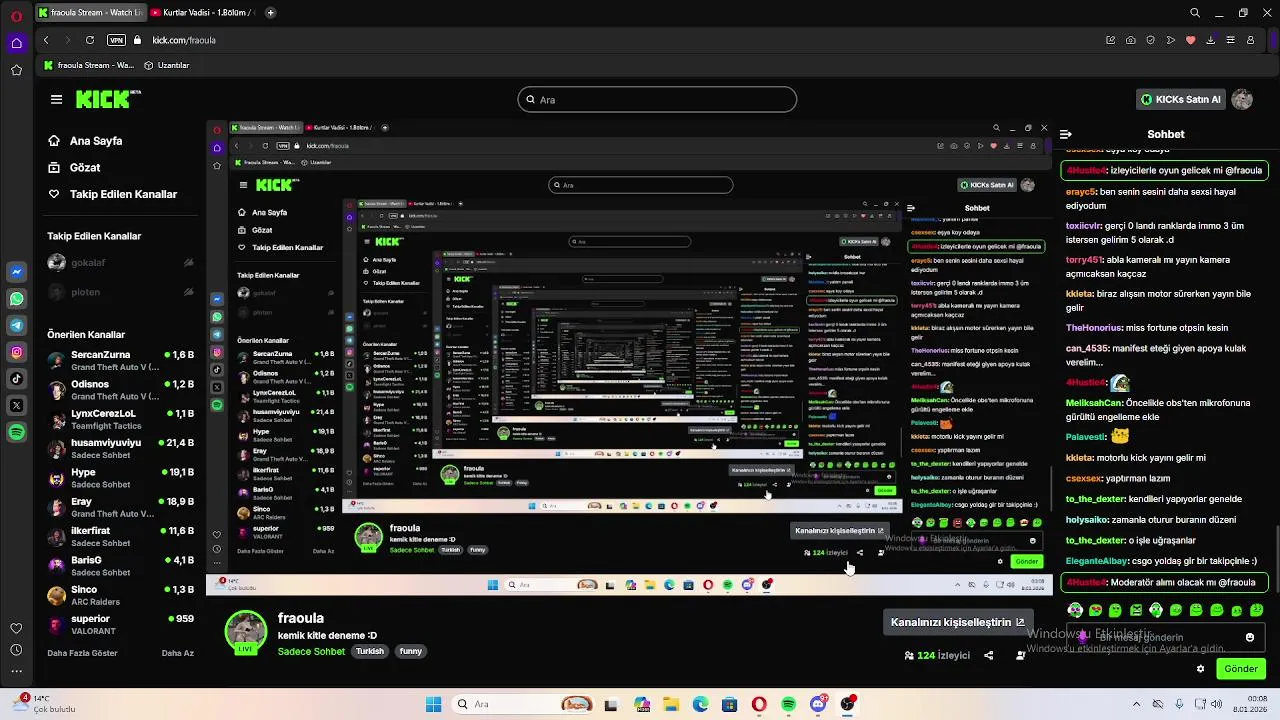This screenshot has width=1280, height=720.
Task: Open Messenger in Opera sidebar
Action: (16, 272)
